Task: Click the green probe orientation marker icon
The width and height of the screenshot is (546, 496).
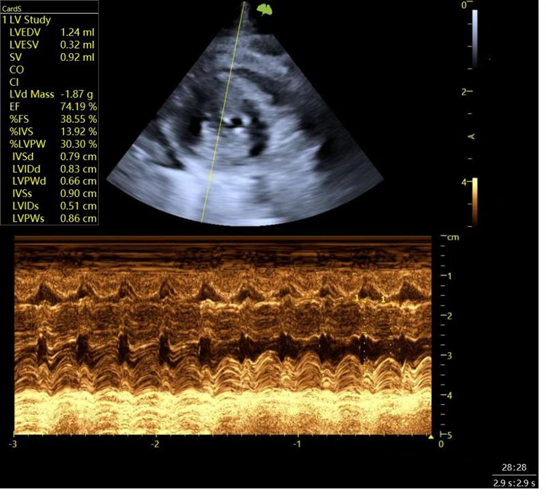Action: (266, 10)
